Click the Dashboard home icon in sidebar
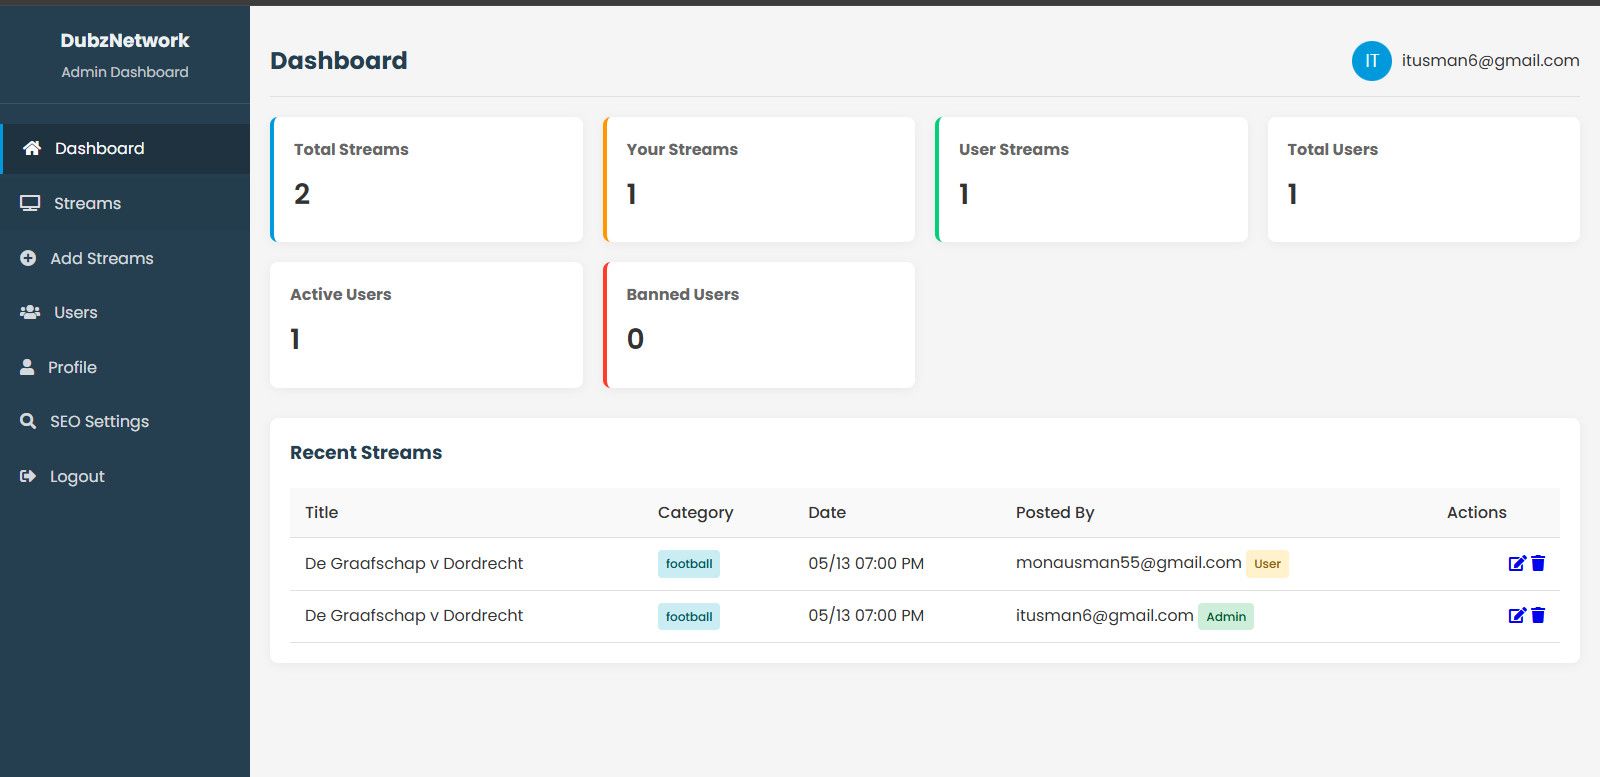Screen dimensions: 1600x777 point(32,148)
